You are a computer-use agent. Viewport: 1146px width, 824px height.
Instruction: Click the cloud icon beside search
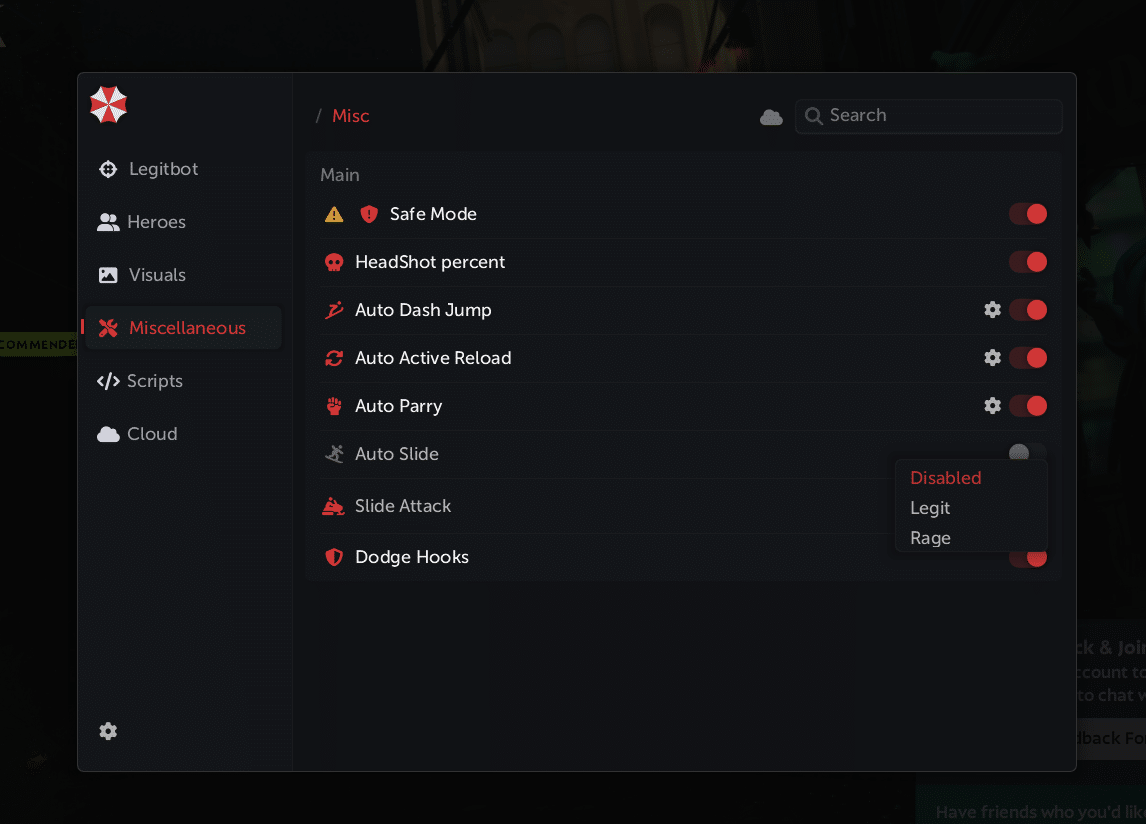771,117
